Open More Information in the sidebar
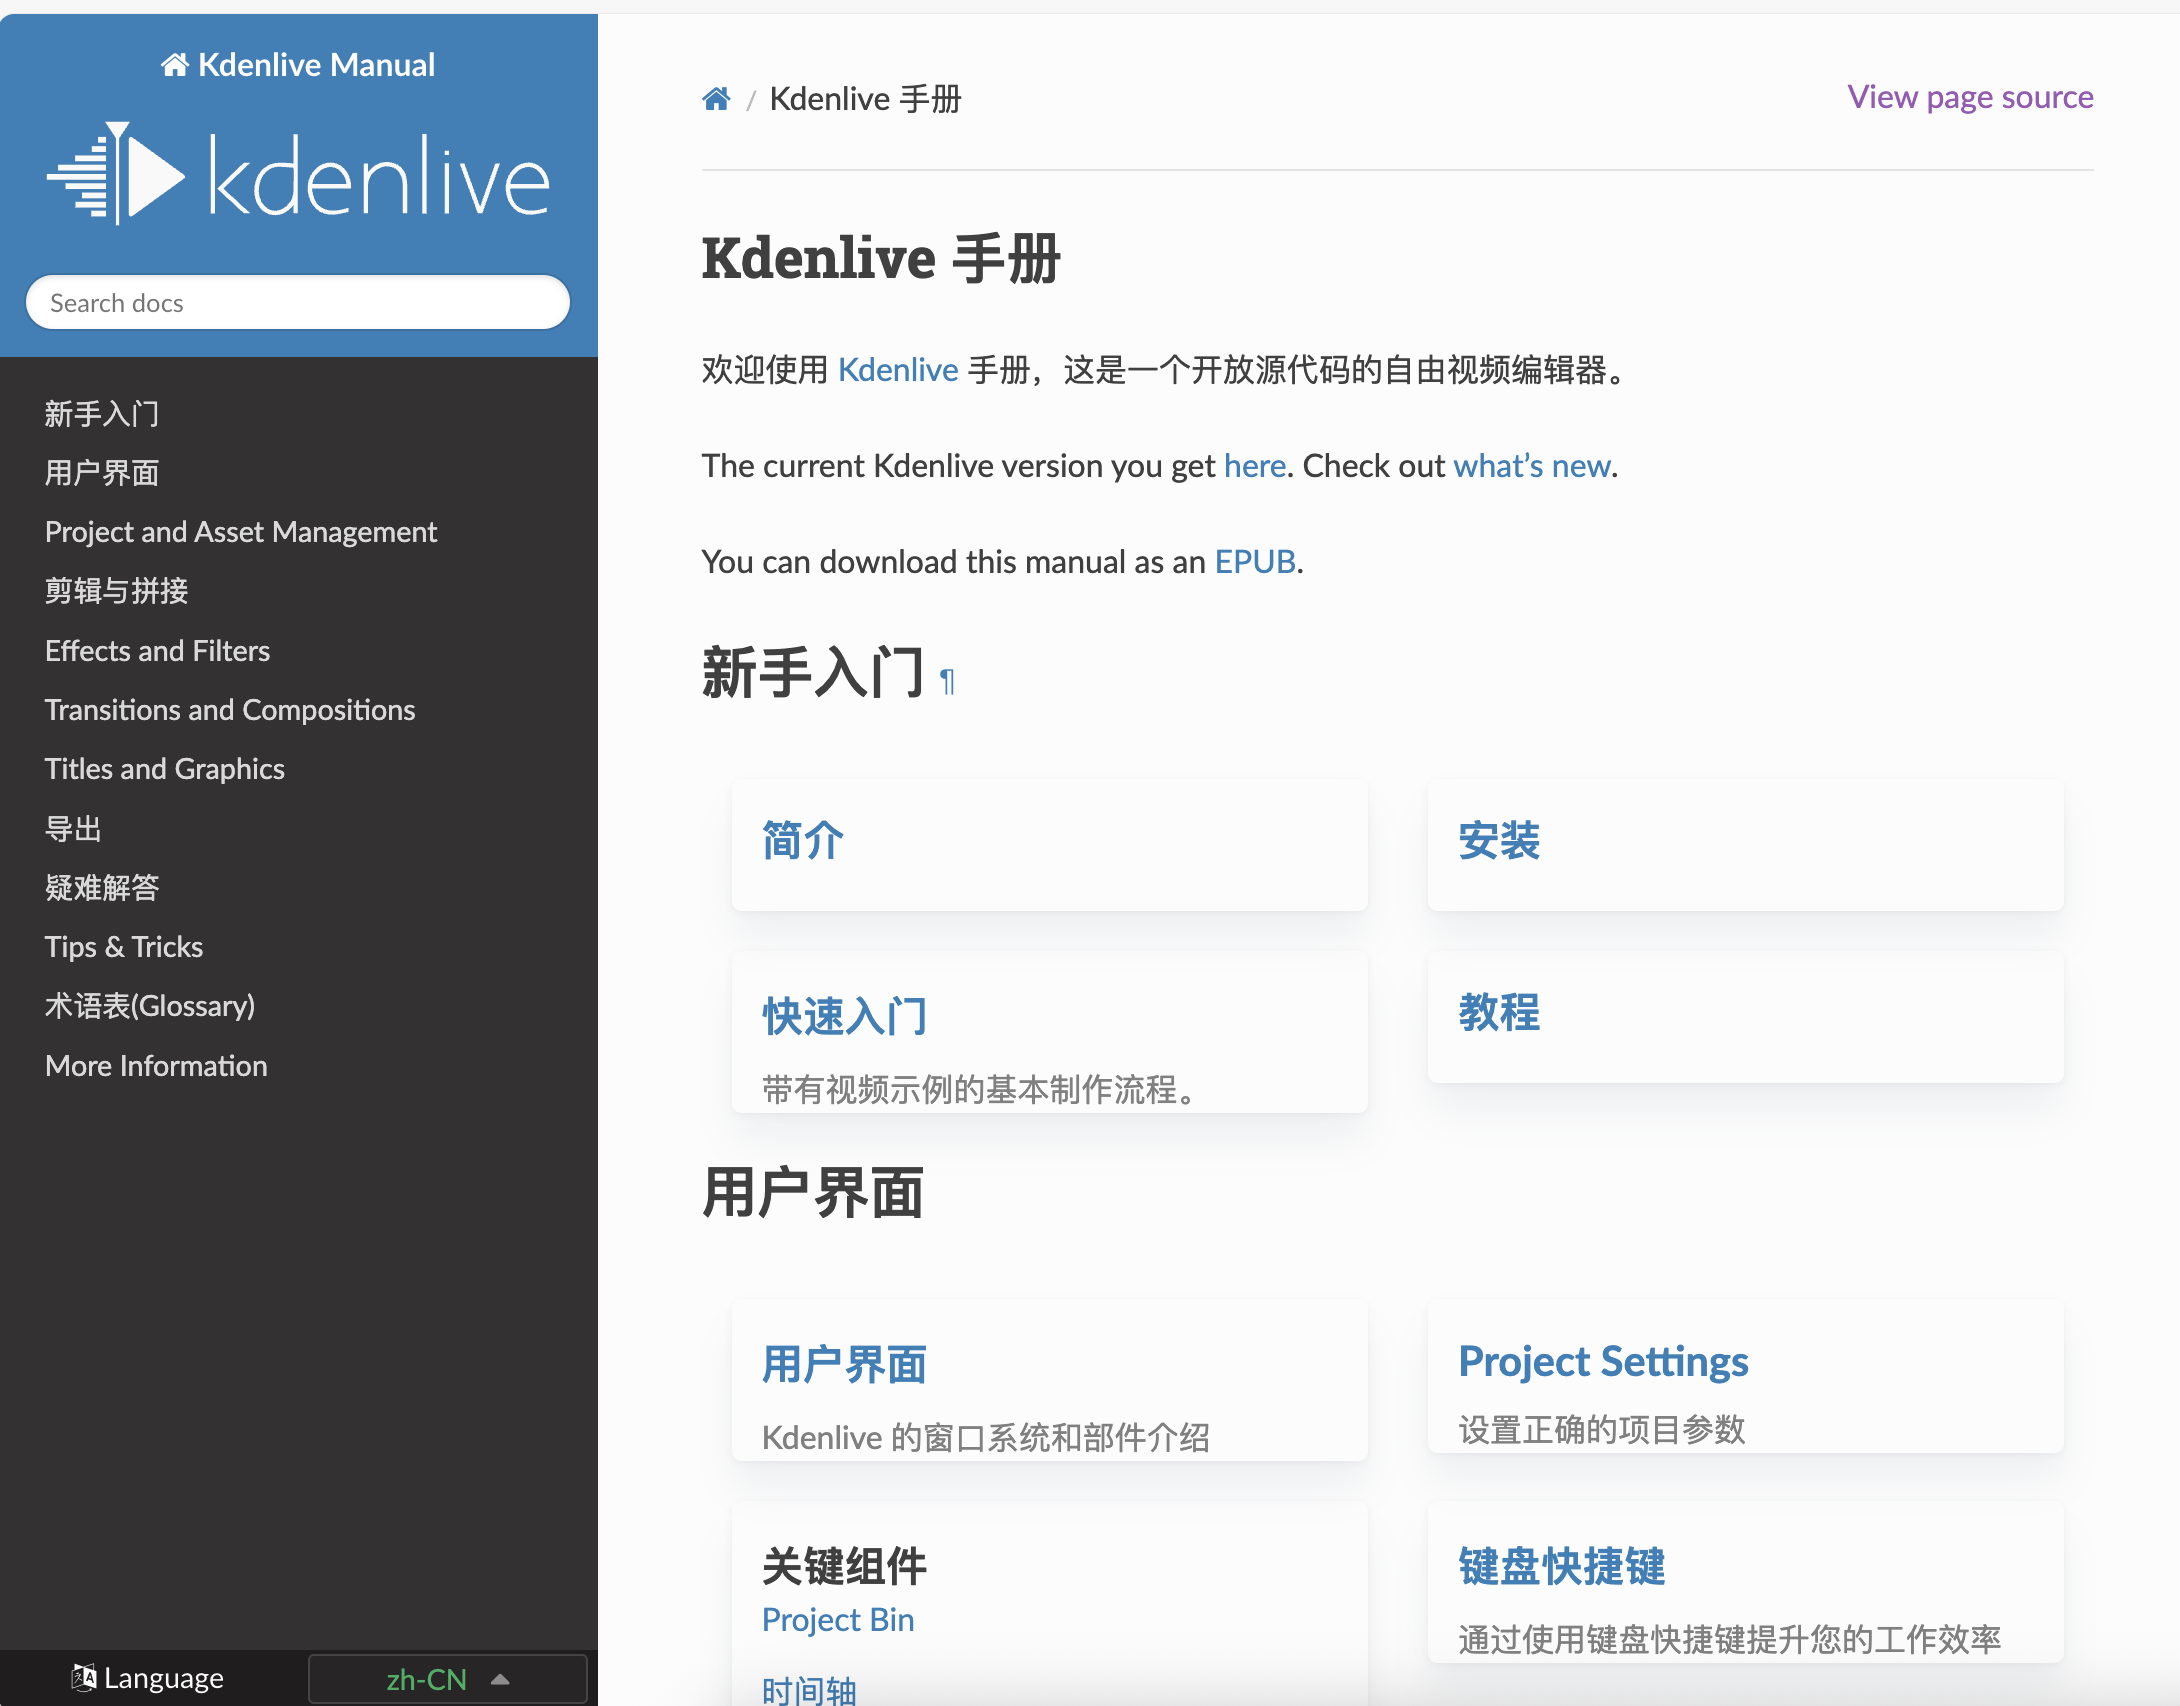Viewport: 2180px width, 1706px height. 156,1066
